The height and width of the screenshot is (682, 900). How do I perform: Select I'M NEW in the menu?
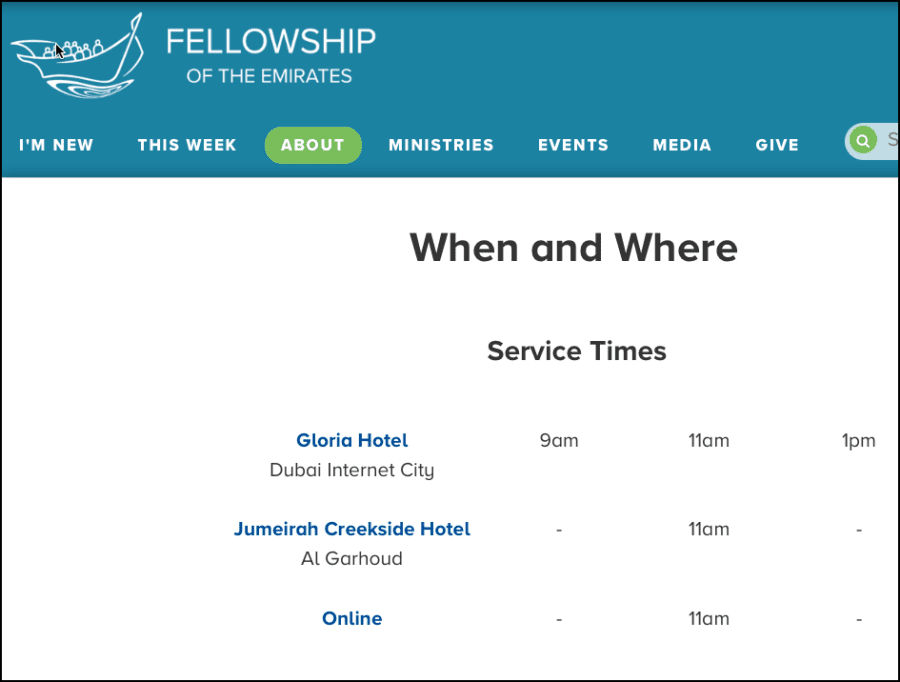click(56, 145)
